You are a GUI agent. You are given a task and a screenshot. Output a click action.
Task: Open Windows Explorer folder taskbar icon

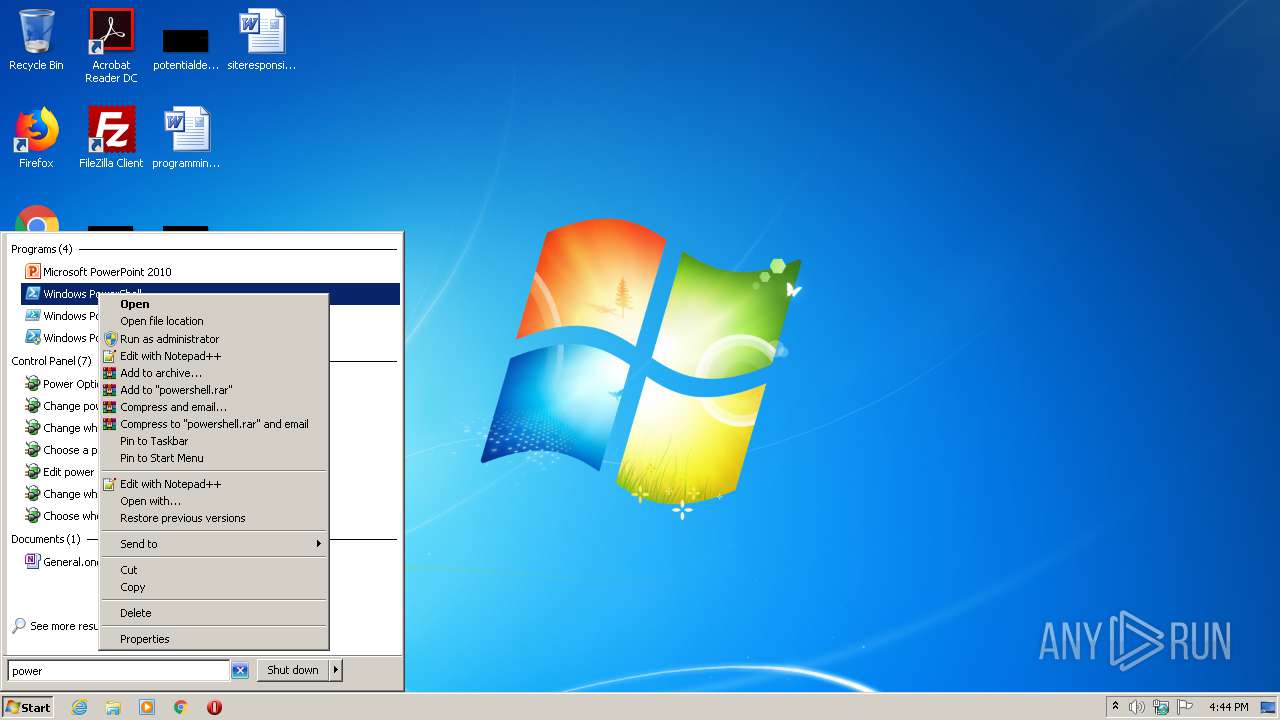[x=113, y=707]
